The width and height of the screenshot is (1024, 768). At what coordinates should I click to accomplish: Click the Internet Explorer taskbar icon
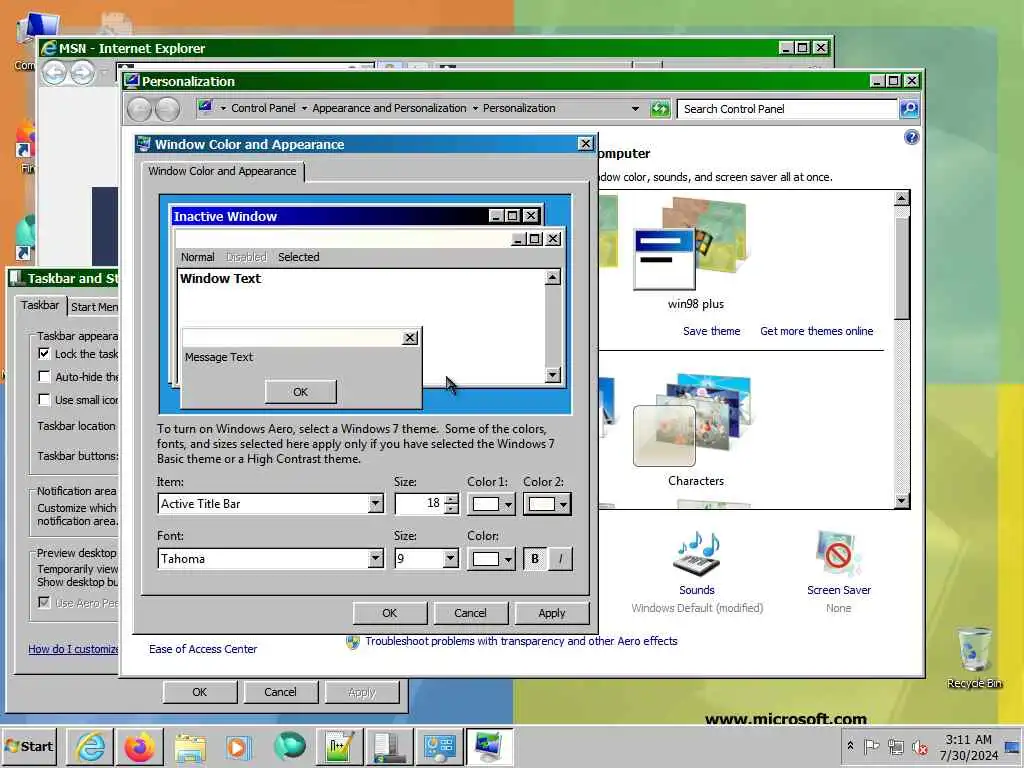pyautogui.click(x=90, y=747)
